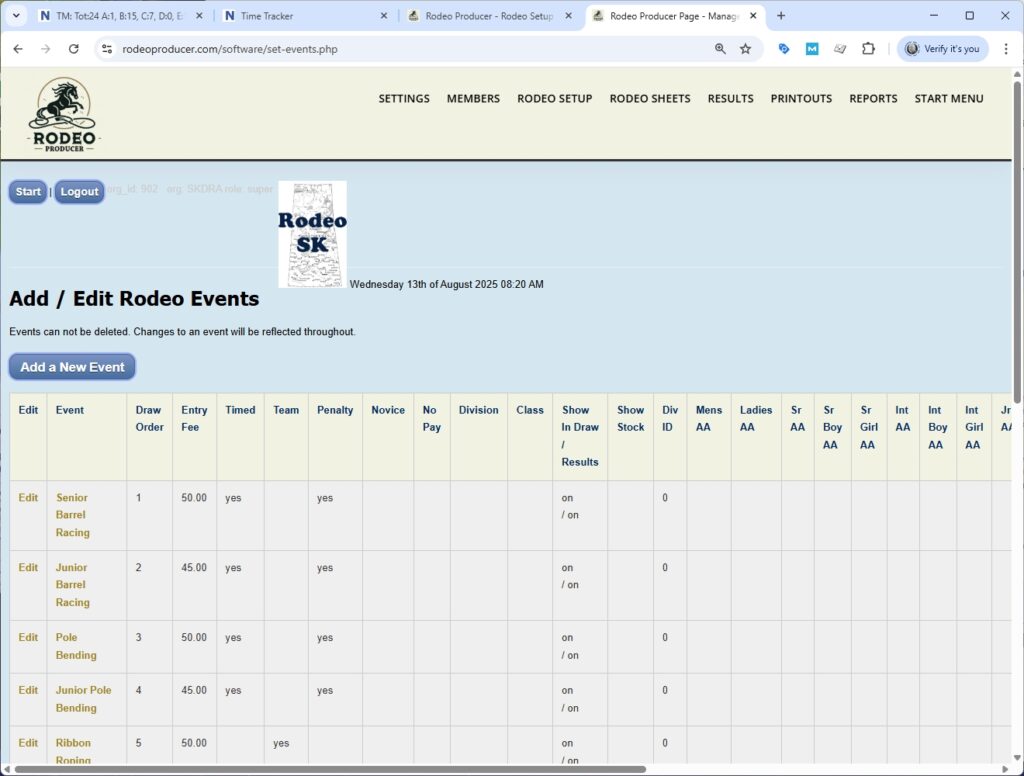The height and width of the screenshot is (776, 1024).
Task: Reload the page
Action: coord(73,49)
